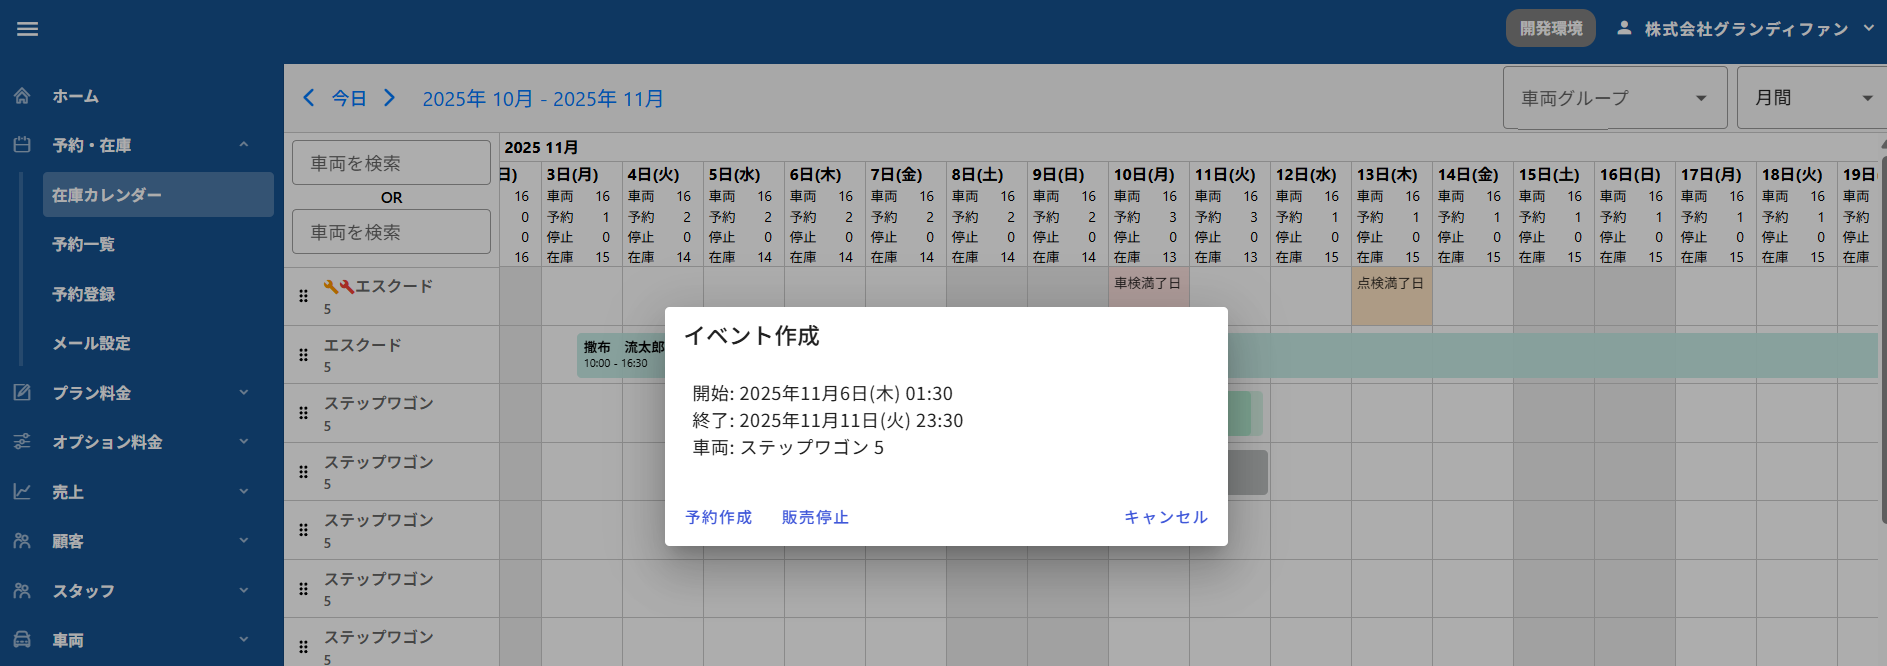Viewport: 1887px width, 666px height.
Task: Jump to 今日 on the calendar
Action: click(349, 98)
